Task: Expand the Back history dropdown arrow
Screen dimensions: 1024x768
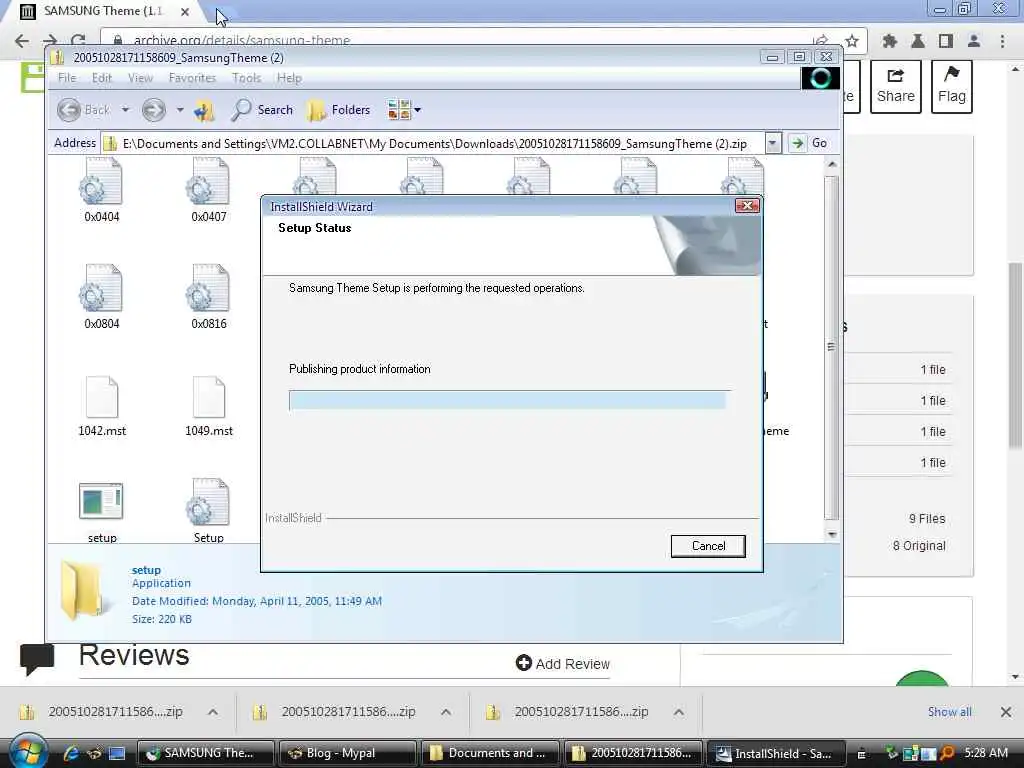Action: click(125, 110)
